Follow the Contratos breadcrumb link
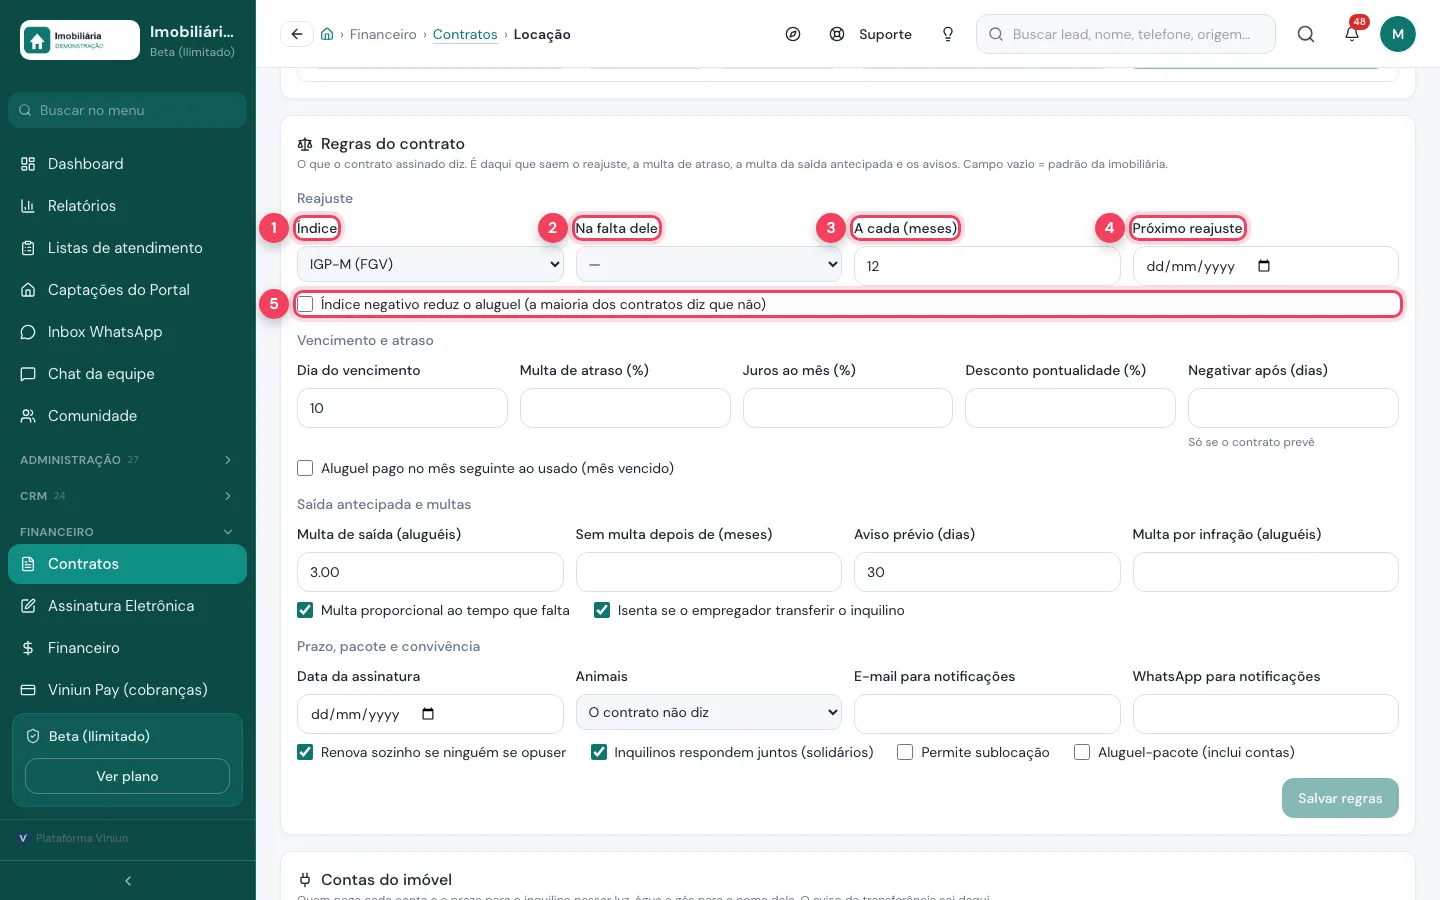 [465, 34]
